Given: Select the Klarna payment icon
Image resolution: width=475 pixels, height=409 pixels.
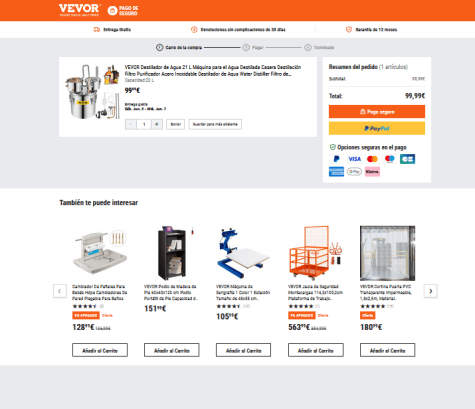Looking at the screenshot, I should click(372, 172).
